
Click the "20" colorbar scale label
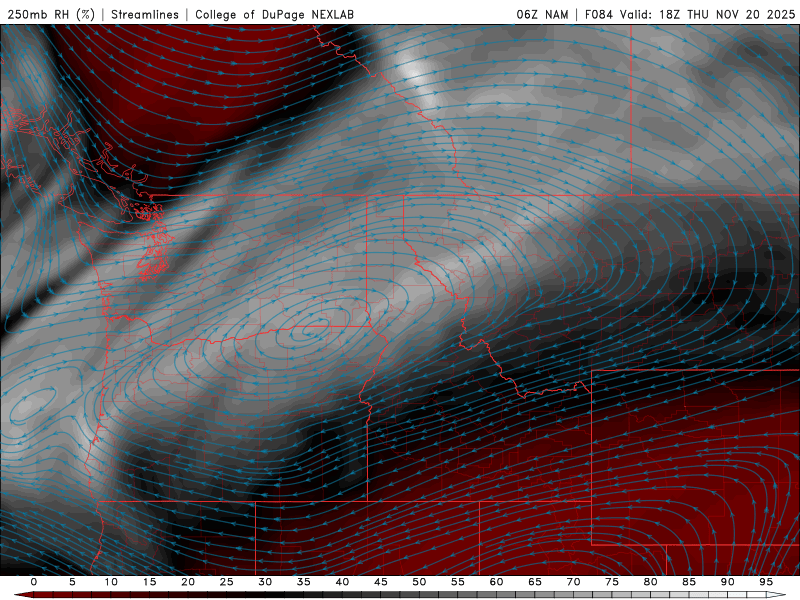(x=188, y=582)
